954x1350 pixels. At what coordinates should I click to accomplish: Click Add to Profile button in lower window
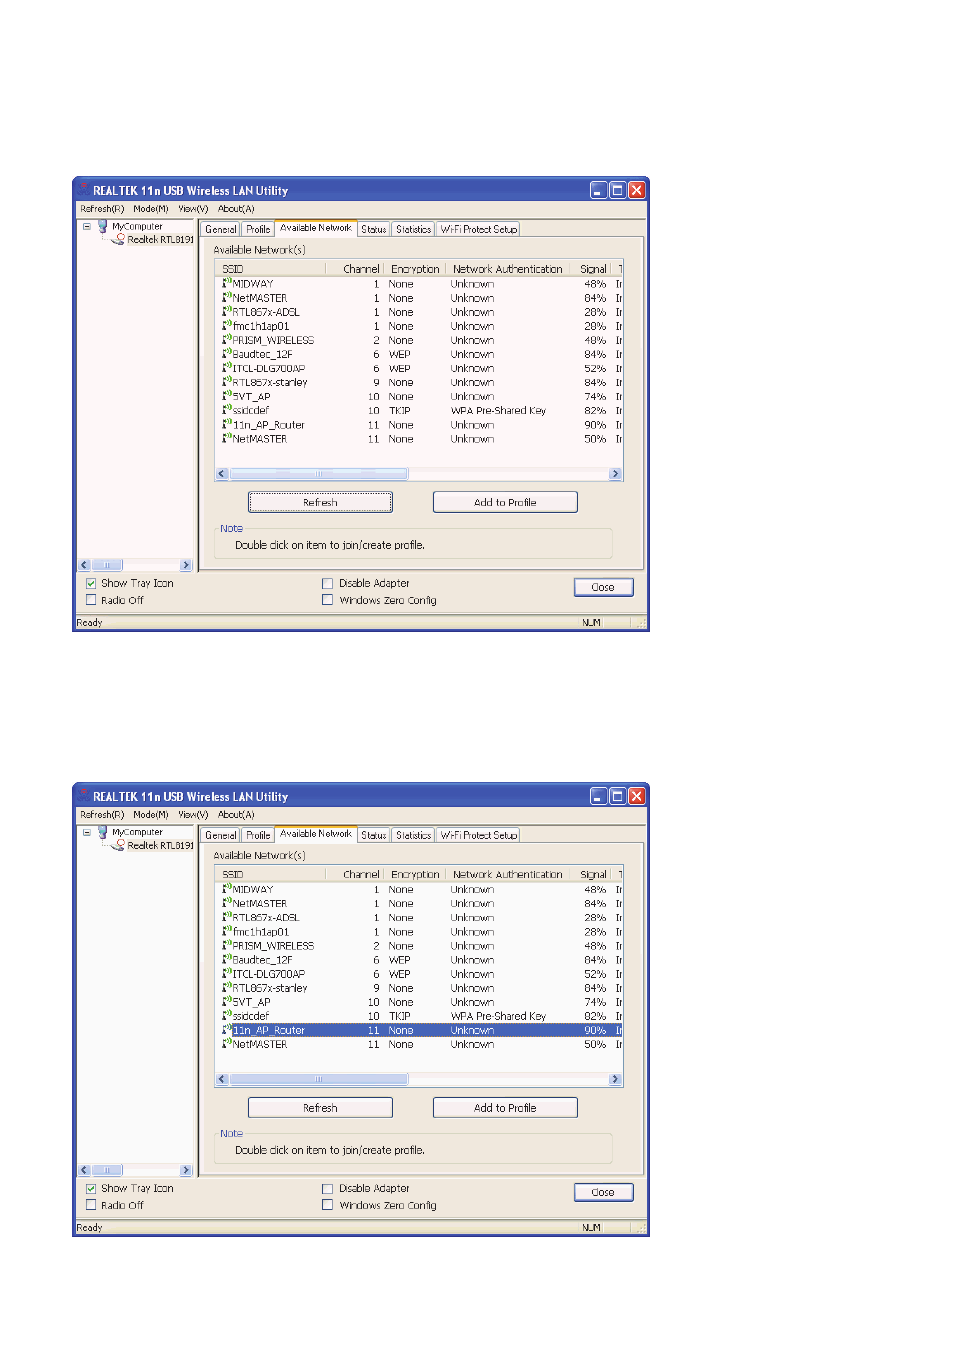pyautogui.click(x=505, y=1108)
